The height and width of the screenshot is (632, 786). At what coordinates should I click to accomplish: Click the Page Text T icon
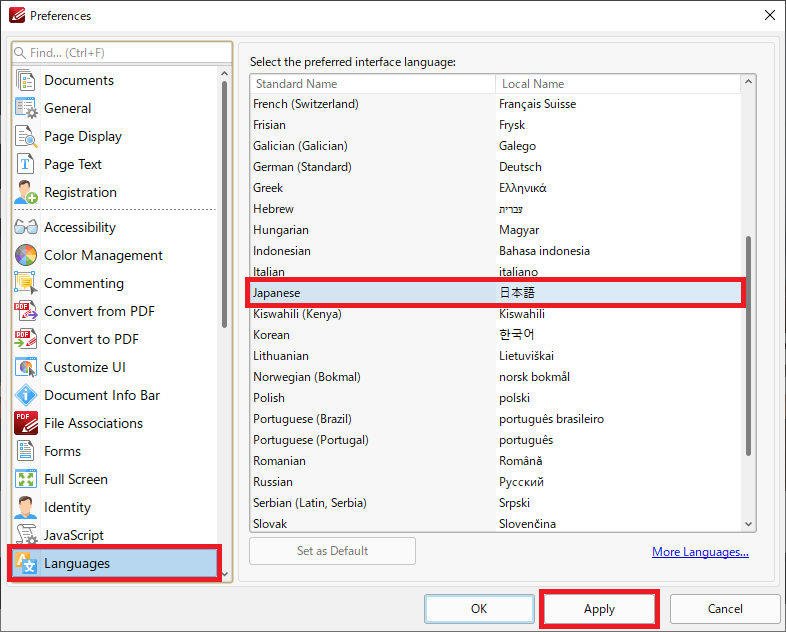(x=26, y=164)
